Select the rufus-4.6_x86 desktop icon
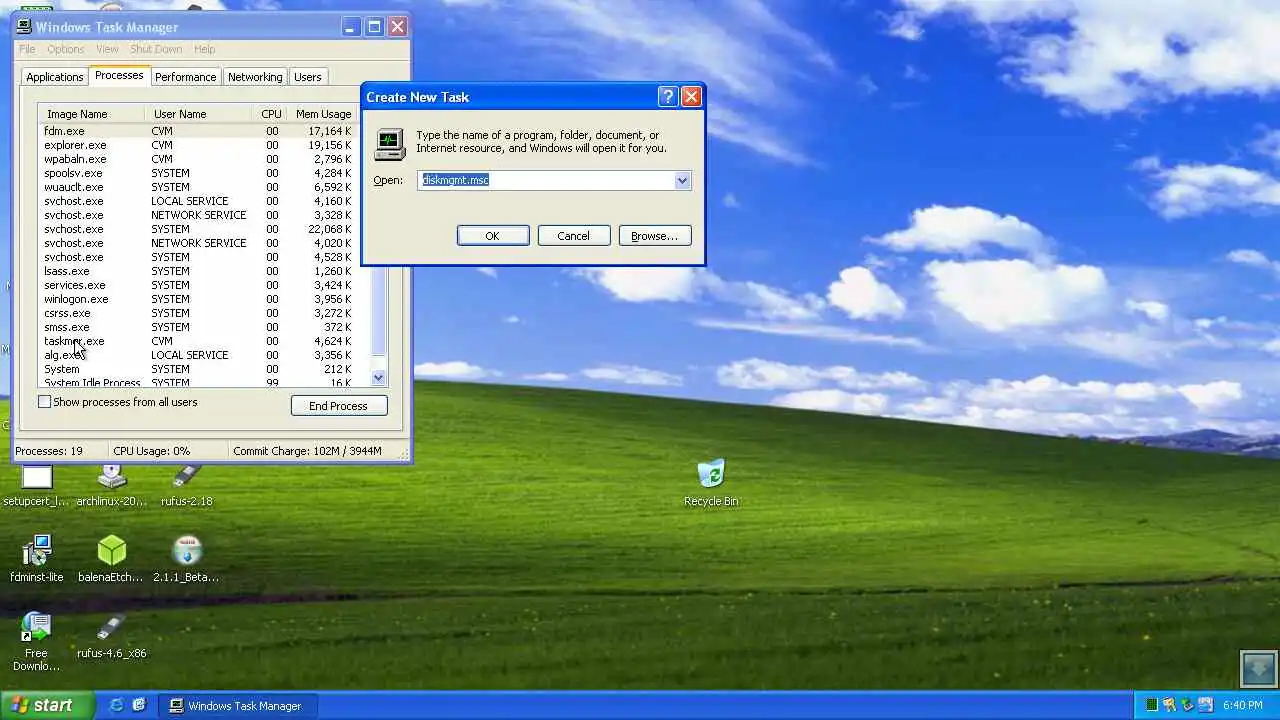This screenshot has width=1280, height=720. click(112, 636)
